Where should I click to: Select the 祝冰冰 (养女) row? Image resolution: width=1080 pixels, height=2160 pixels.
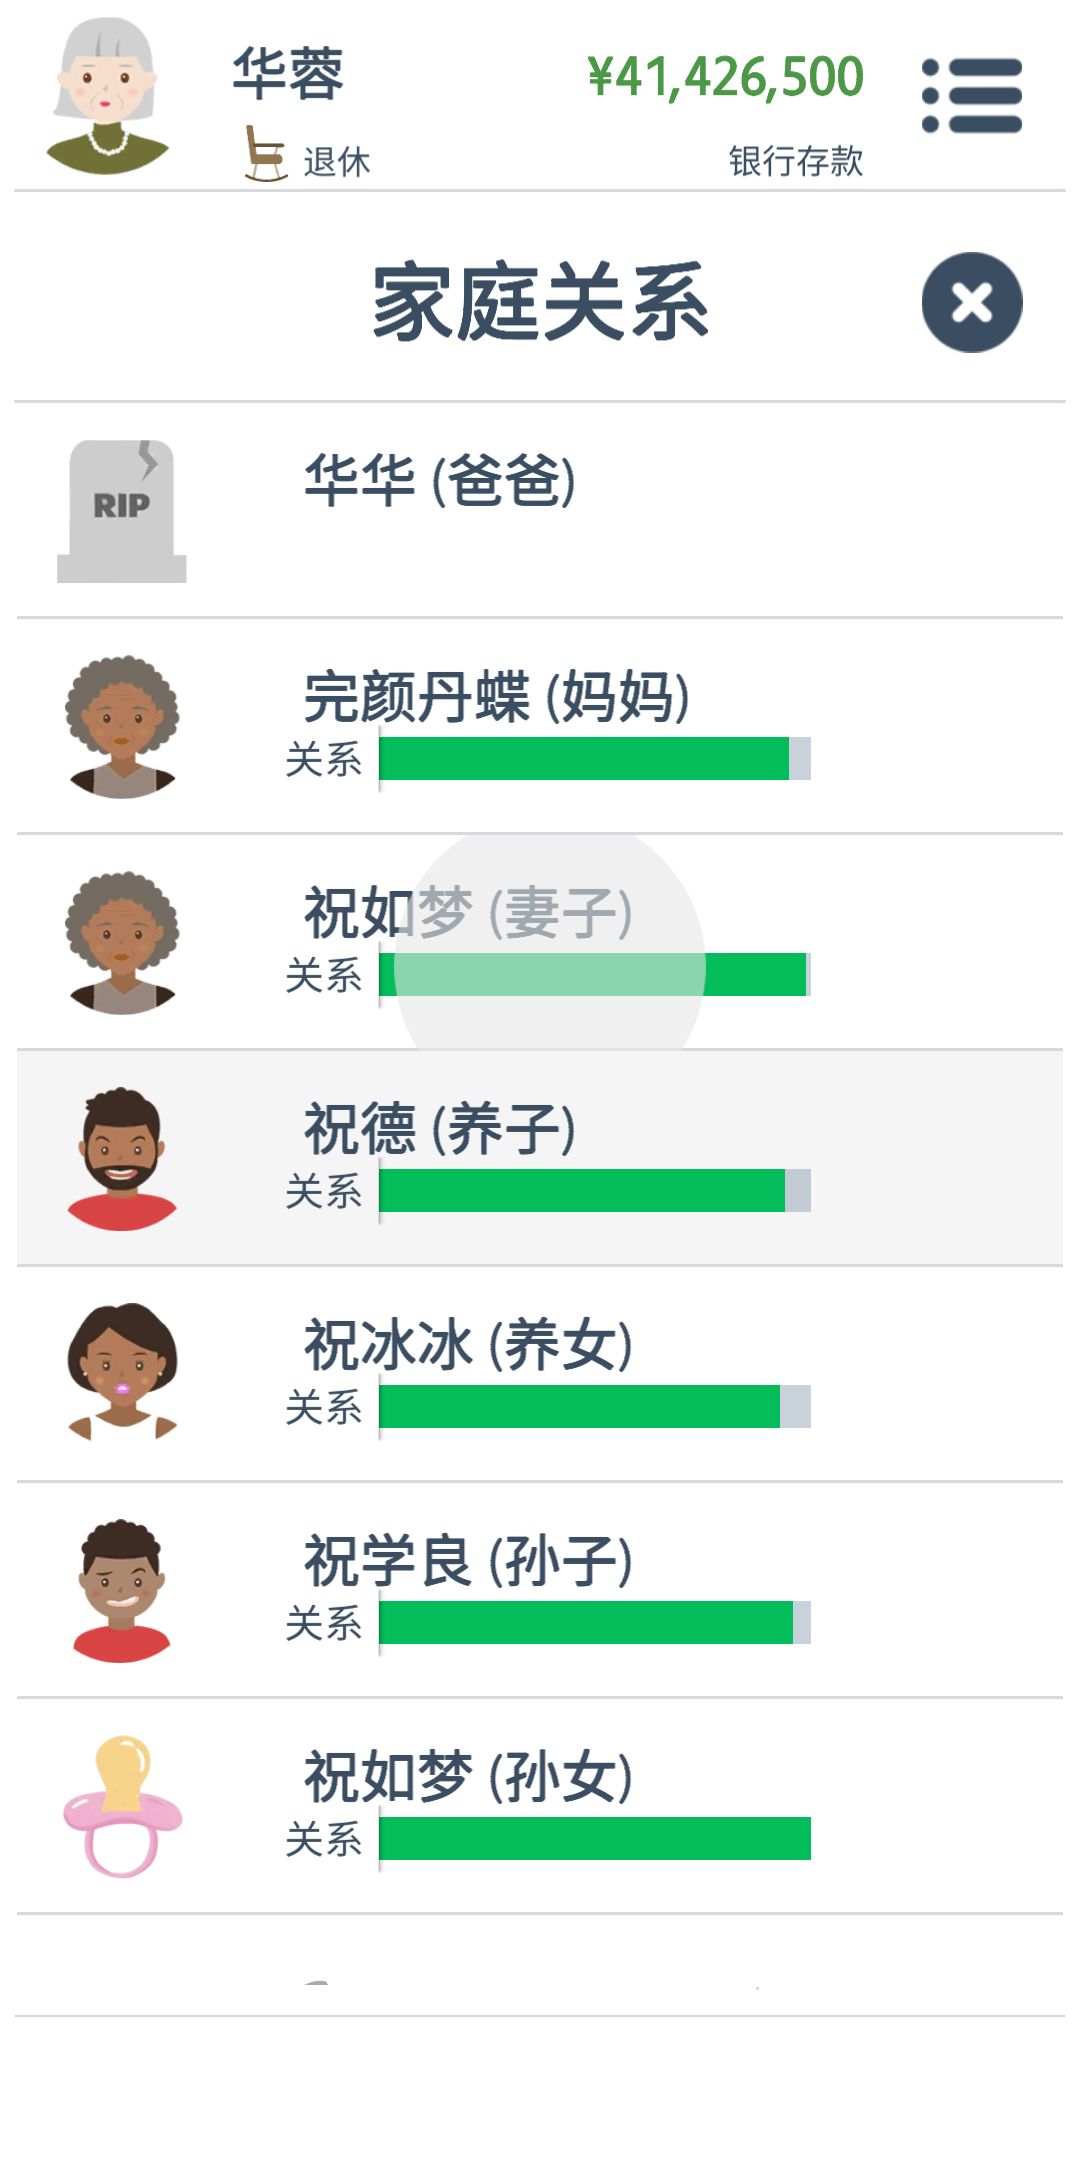540,1374
